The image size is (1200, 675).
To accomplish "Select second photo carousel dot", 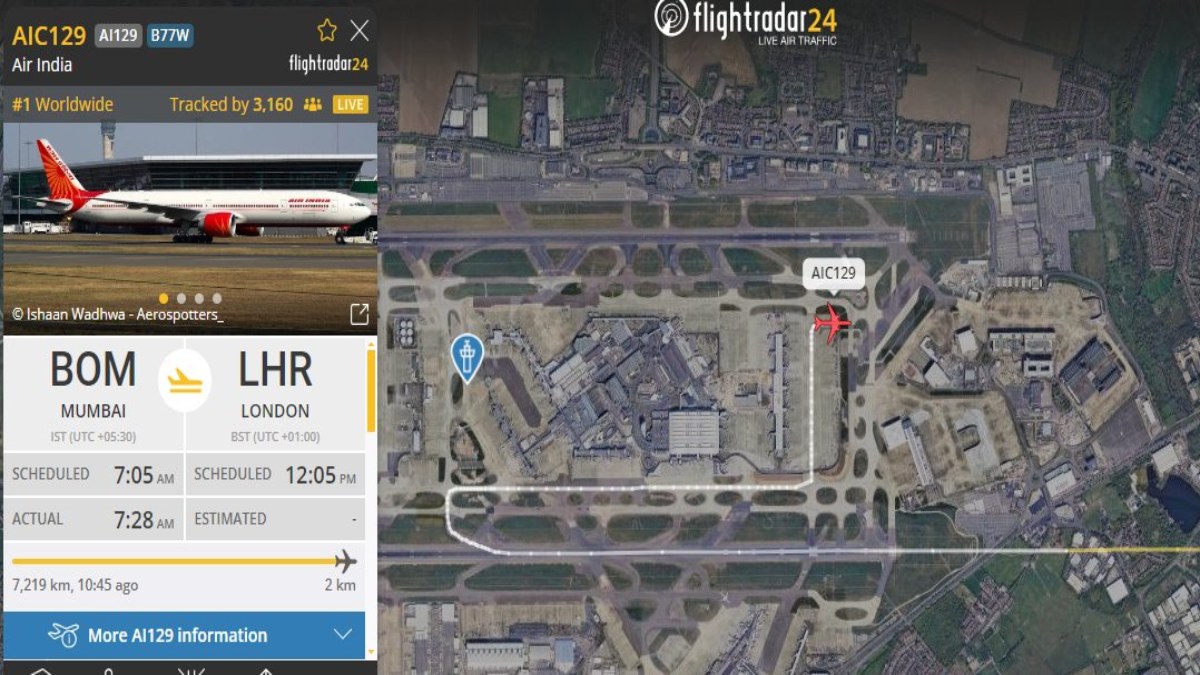I will tap(181, 298).
